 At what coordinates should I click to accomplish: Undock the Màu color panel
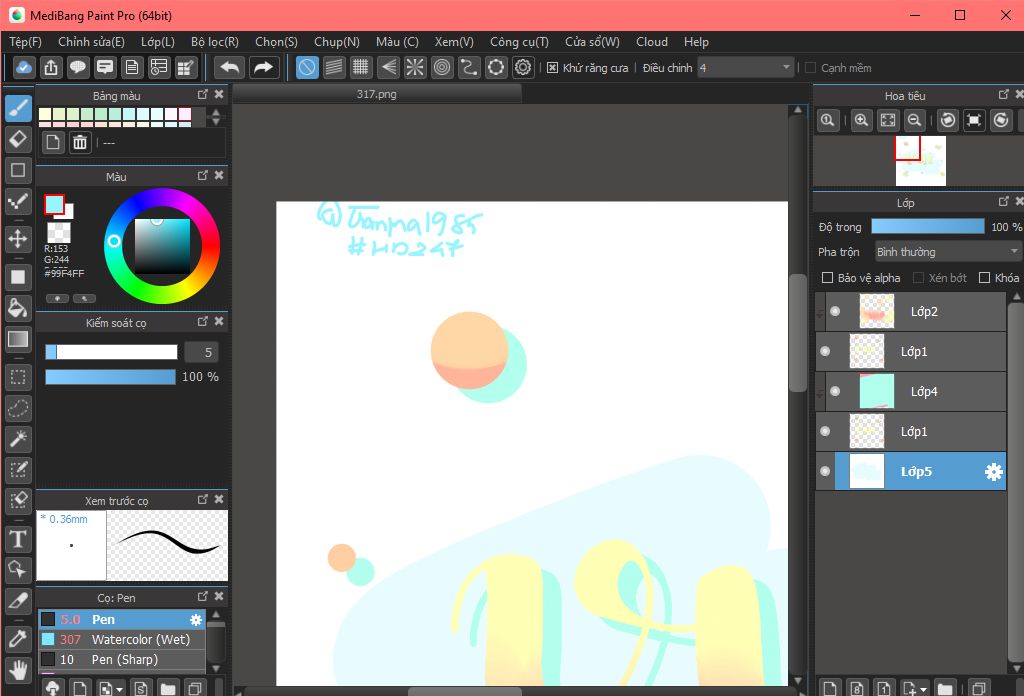pyautogui.click(x=203, y=176)
